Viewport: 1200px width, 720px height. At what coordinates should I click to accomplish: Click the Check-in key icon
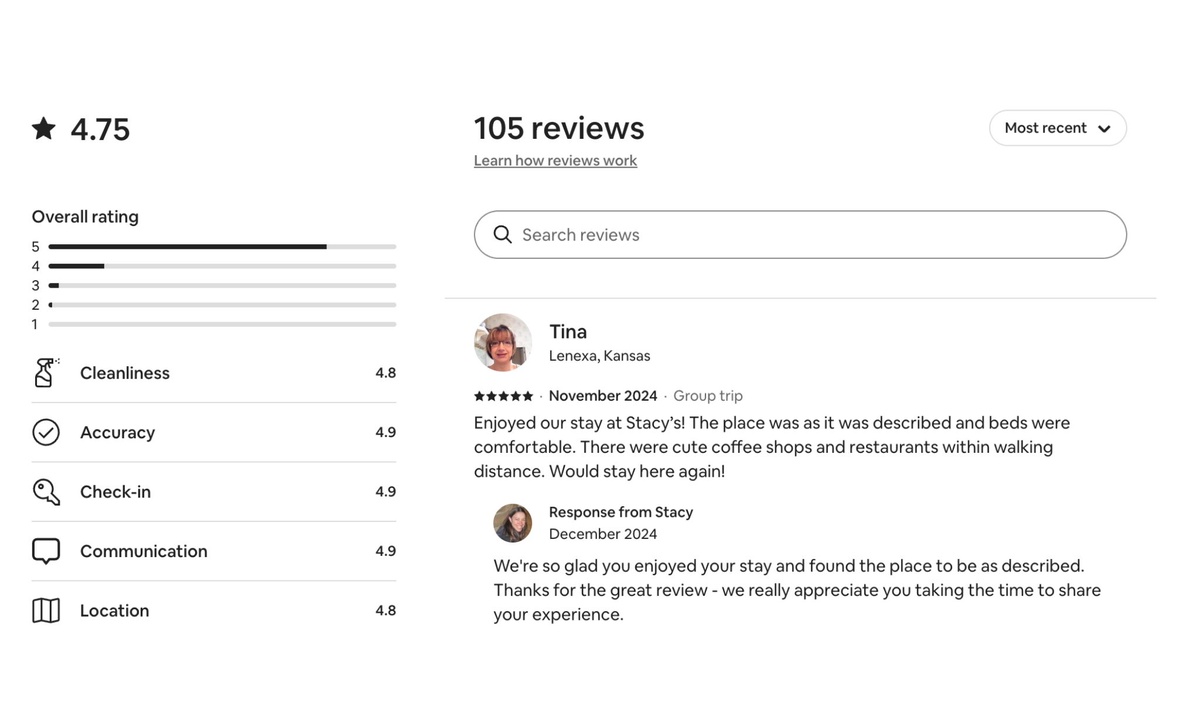[x=46, y=491]
